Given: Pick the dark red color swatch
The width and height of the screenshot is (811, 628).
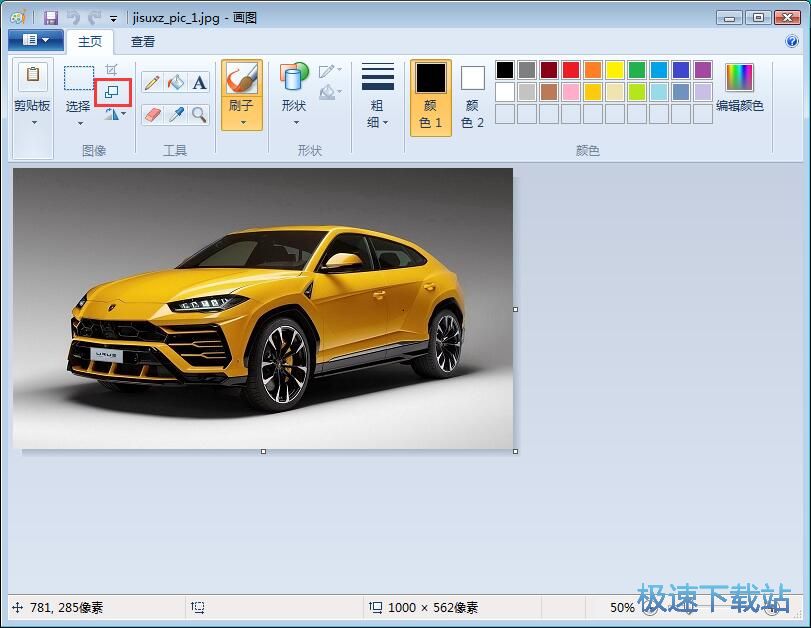Looking at the screenshot, I should (x=549, y=70).
